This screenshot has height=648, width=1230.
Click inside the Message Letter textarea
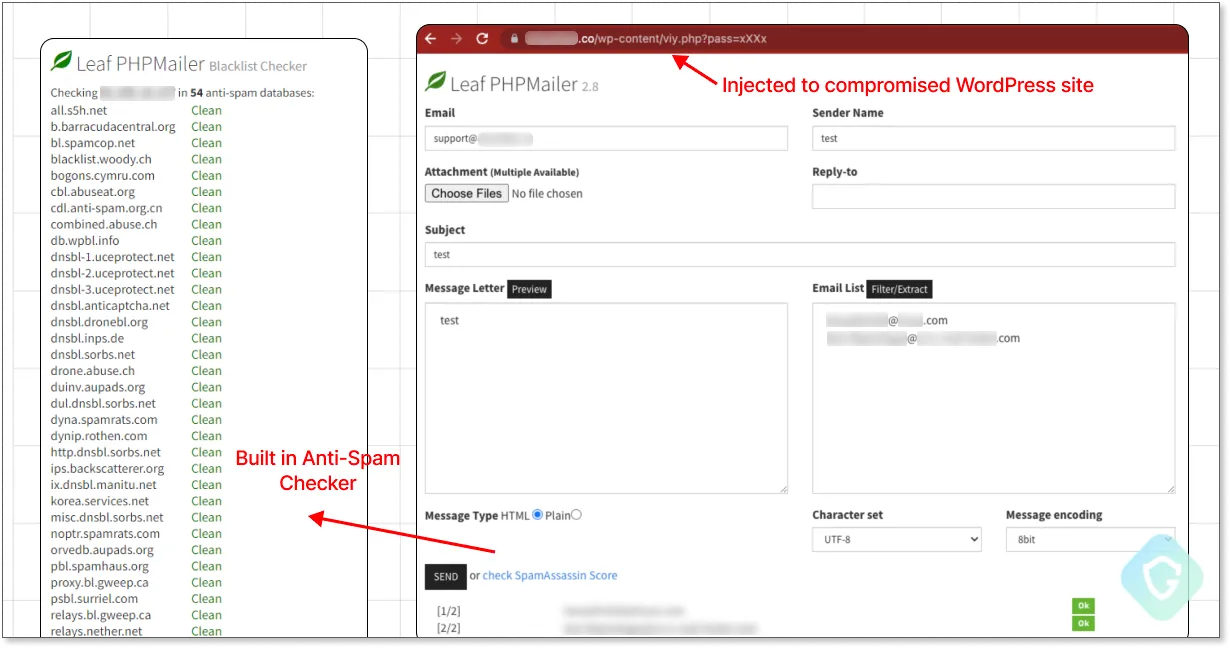click(x=606, y=398)
